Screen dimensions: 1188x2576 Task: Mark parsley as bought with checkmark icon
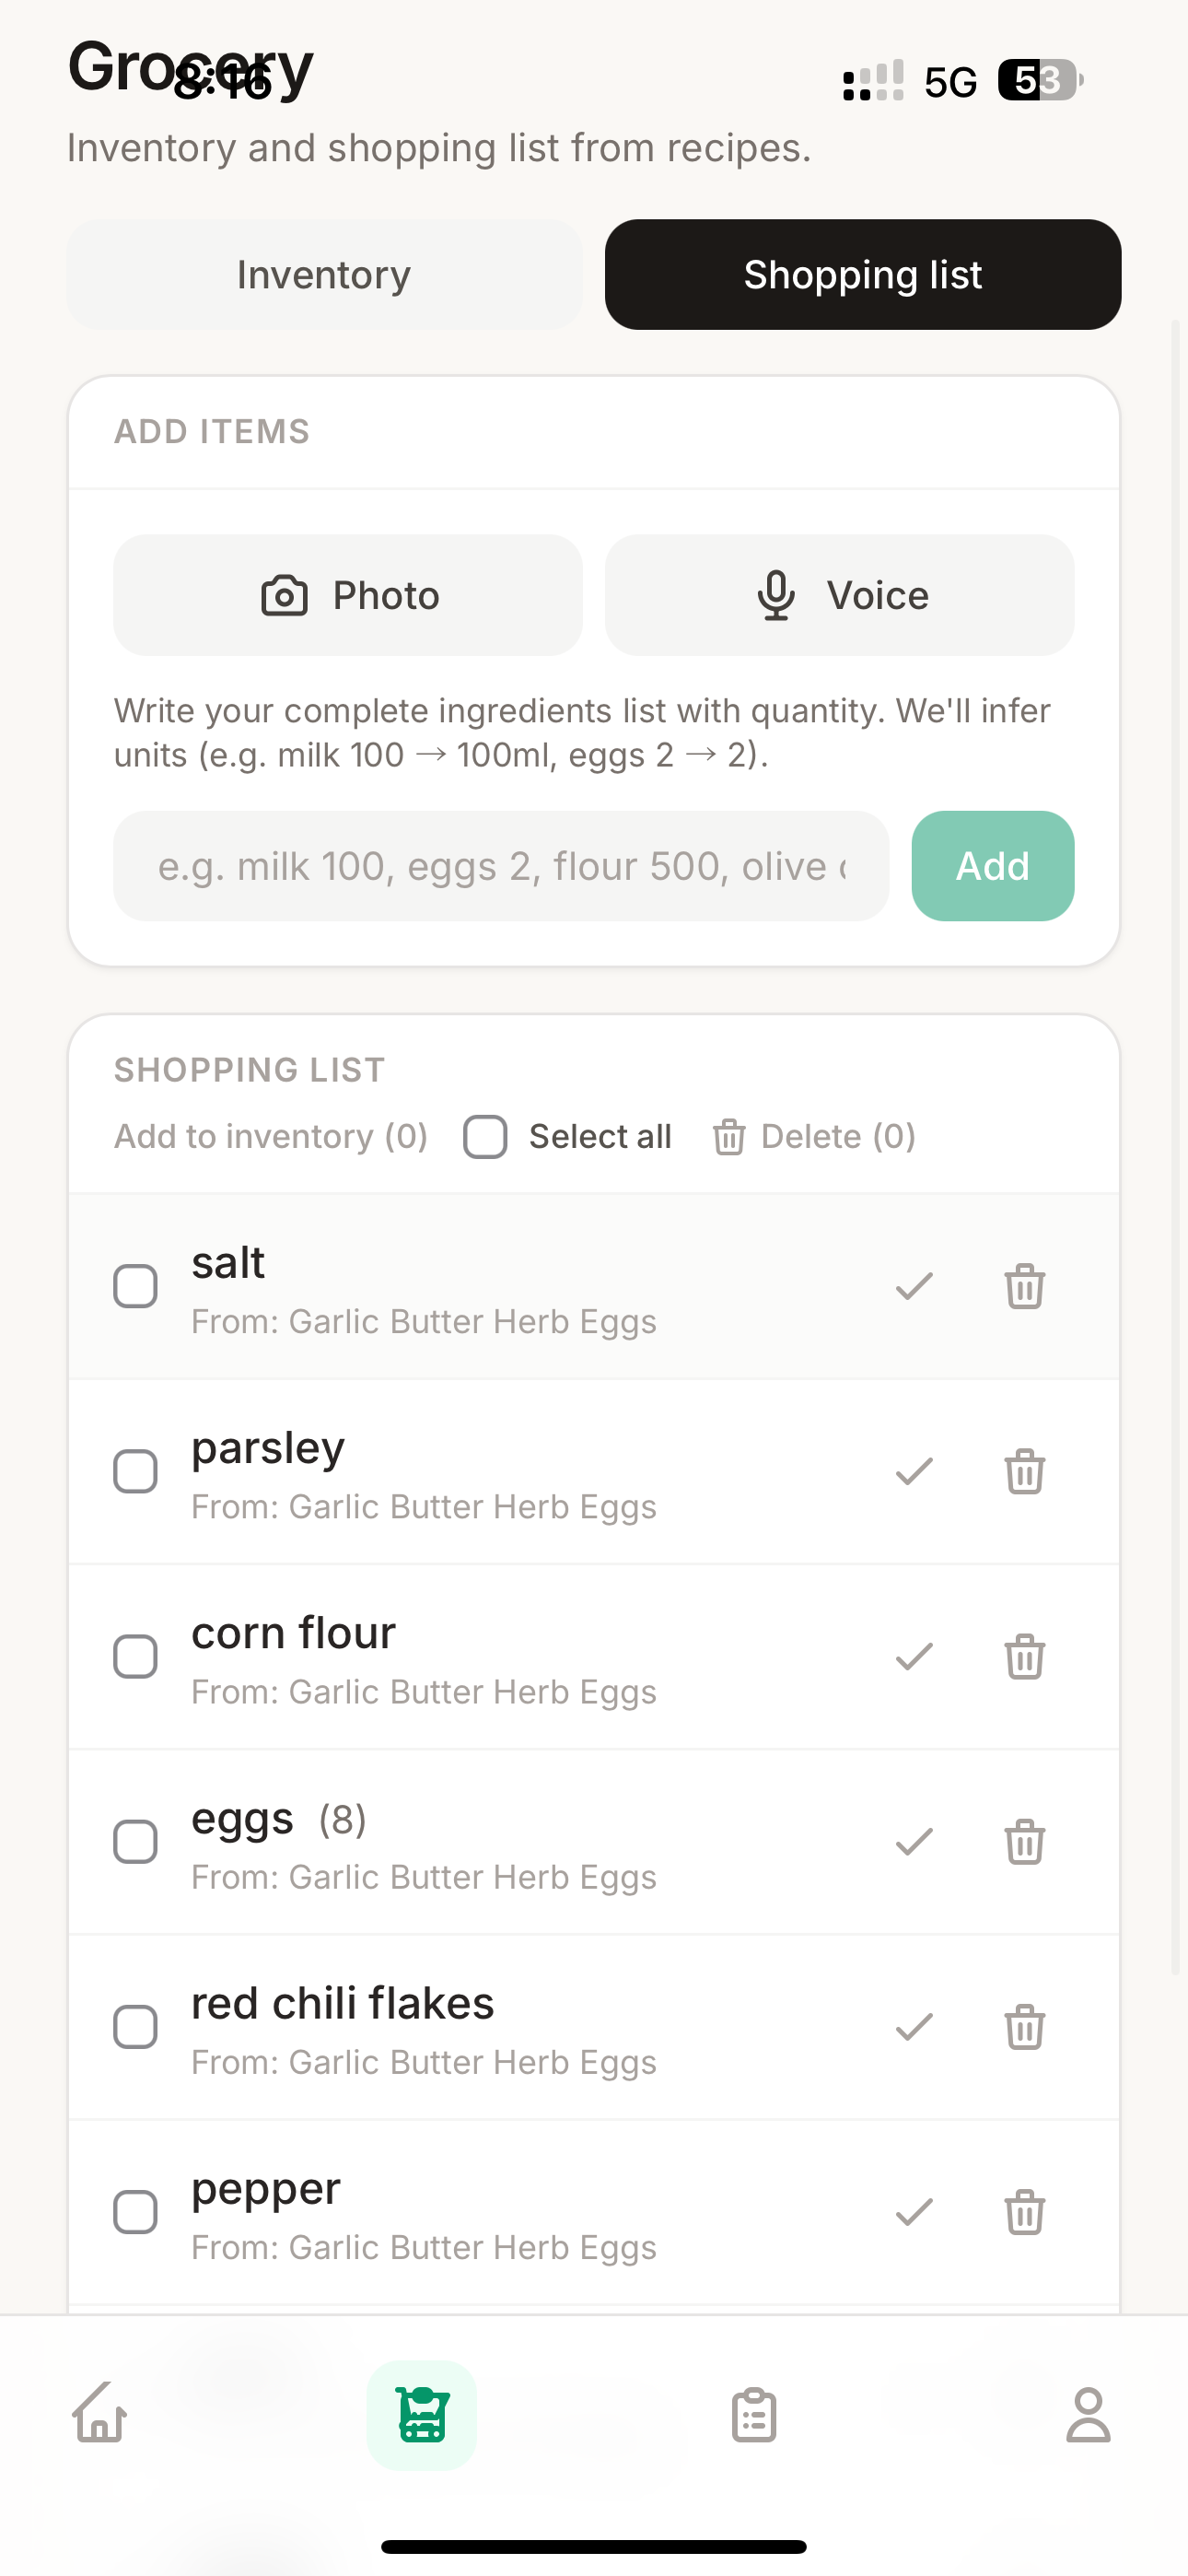click(x=914, y=1471)
